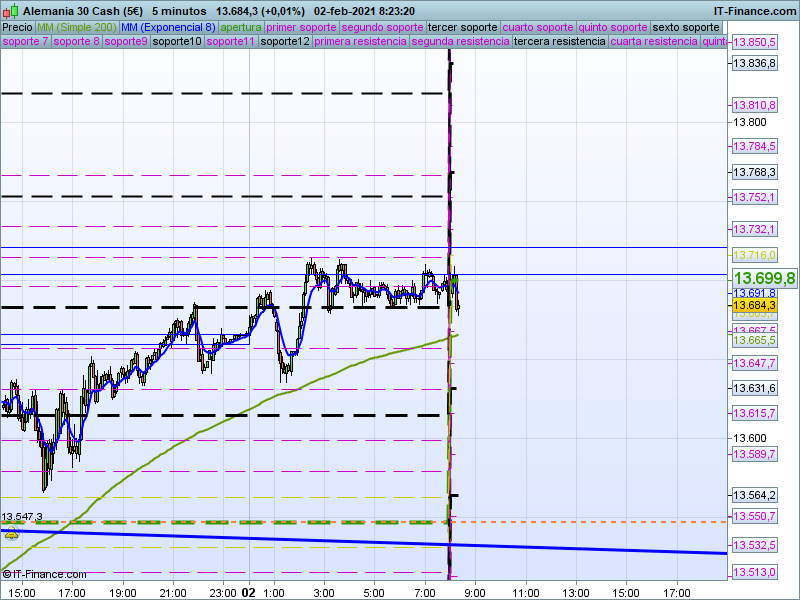Click the apertura indicator label
800x600 pixels.
[x=241, y=27]
